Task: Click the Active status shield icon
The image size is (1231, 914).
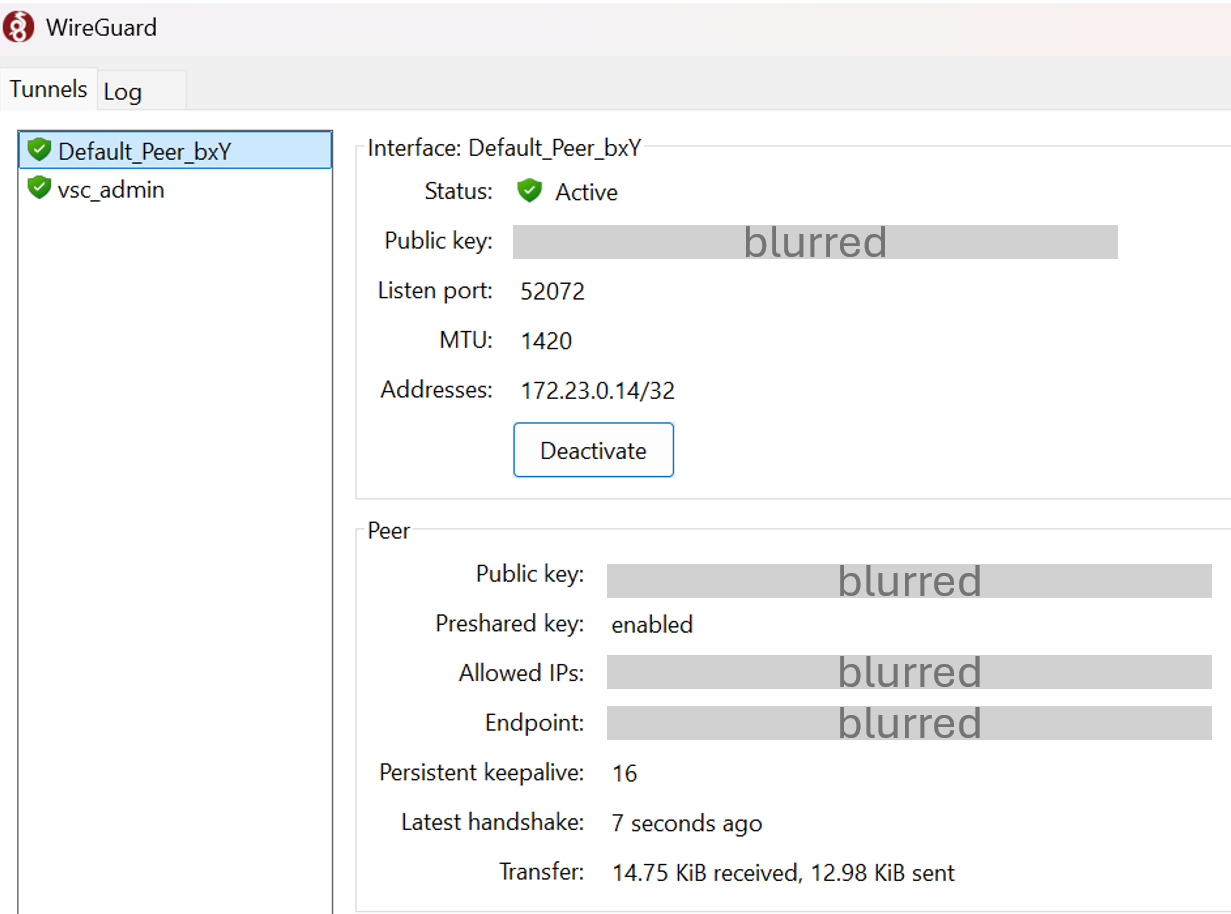Action: (x=530, y=191)
